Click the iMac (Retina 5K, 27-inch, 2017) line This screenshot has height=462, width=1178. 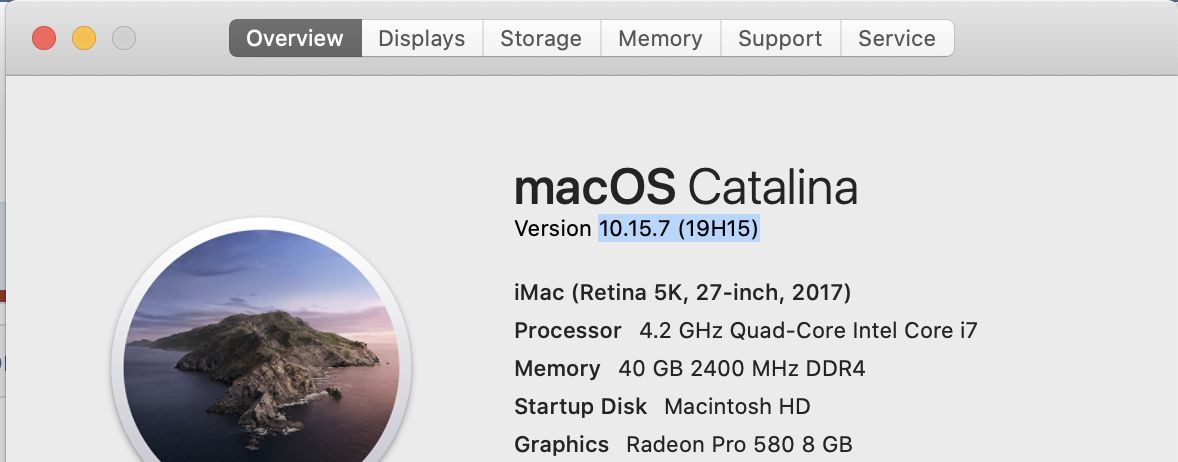682,293
